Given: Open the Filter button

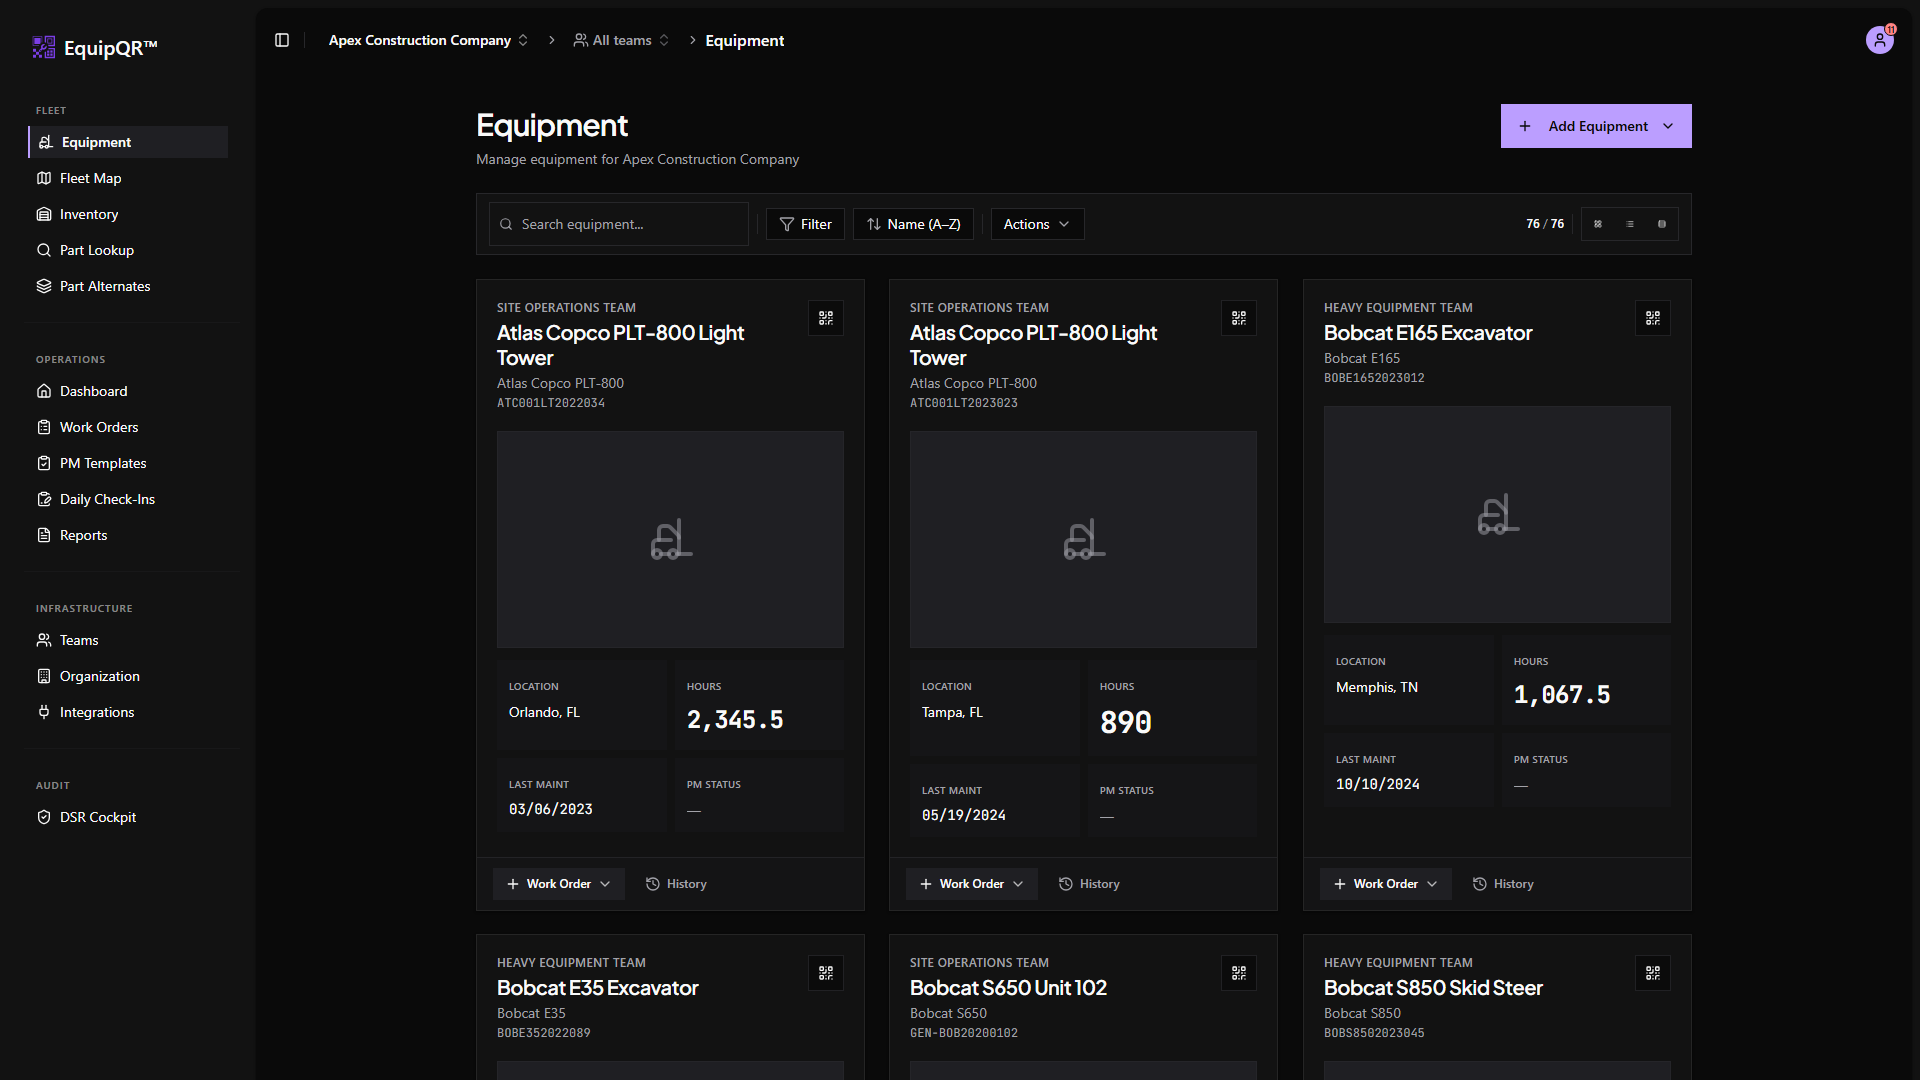Looking at the screenshot, I should click(x=805, y=224).
